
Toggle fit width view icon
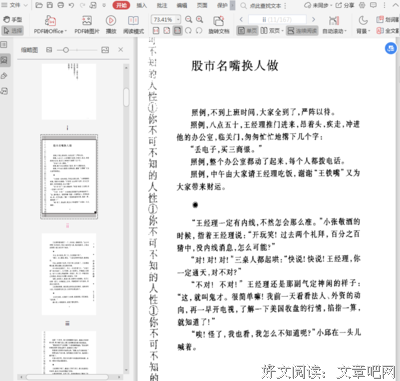pos(178,31)
